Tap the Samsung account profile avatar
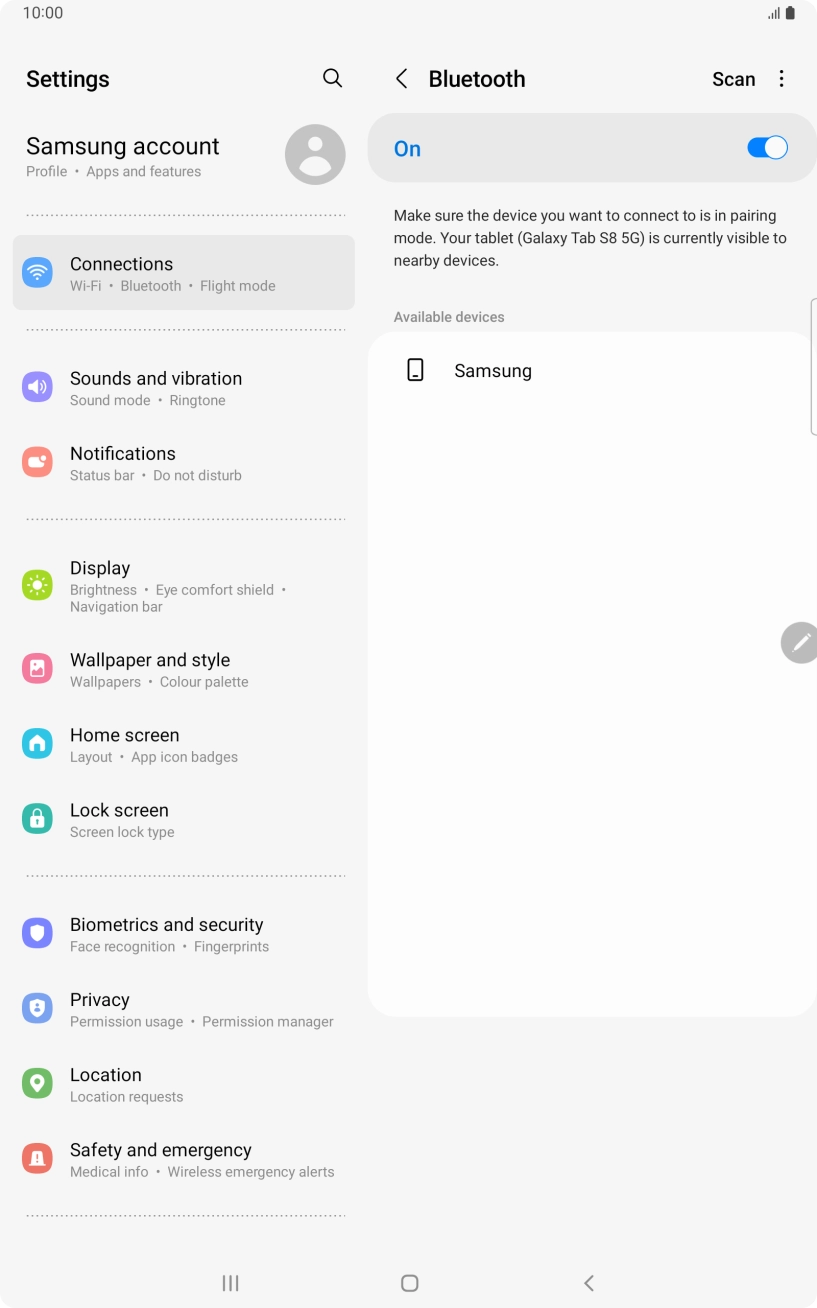 click(x=315, y=155)
